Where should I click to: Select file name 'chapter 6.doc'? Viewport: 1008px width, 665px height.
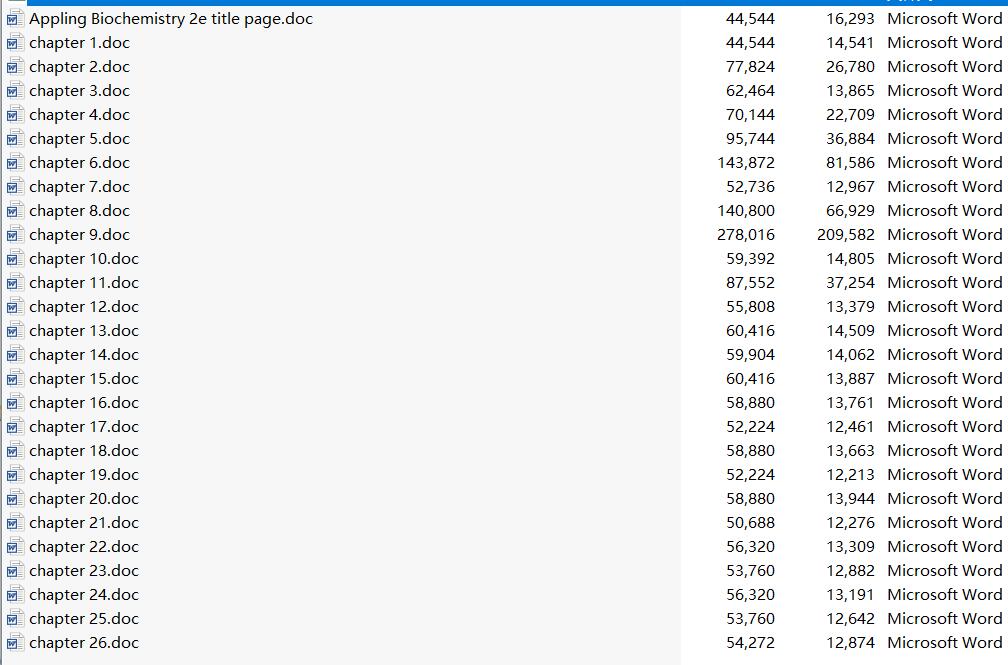click(x=80, y=163)
